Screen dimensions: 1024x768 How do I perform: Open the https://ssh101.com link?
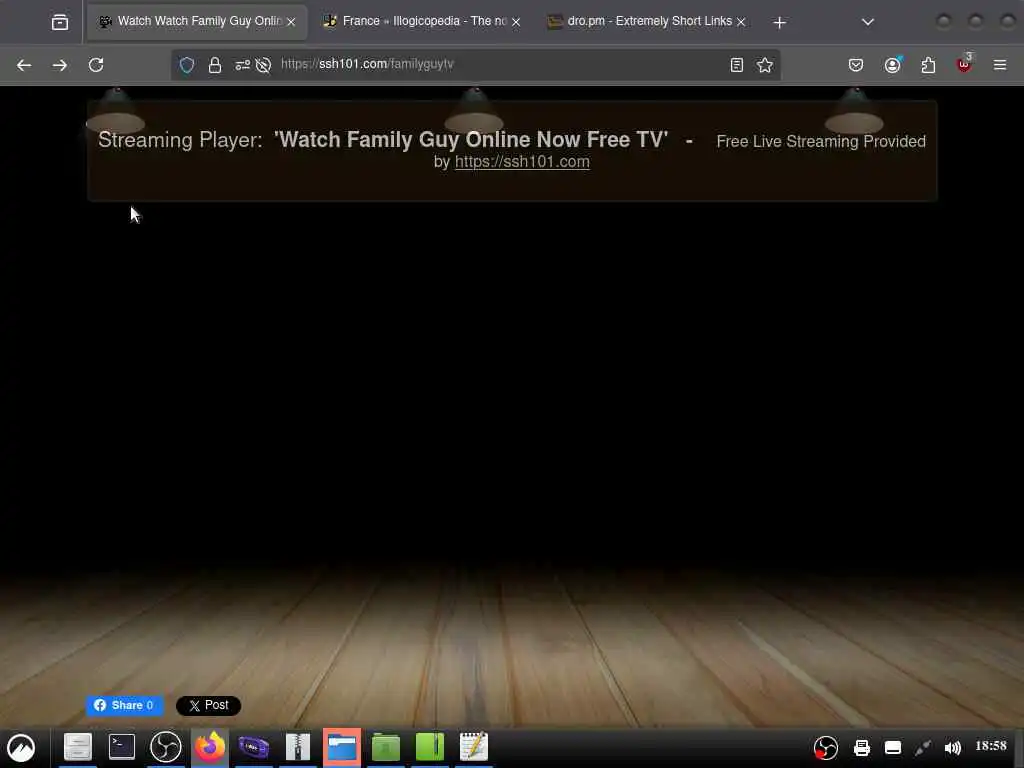coord(522,161)
